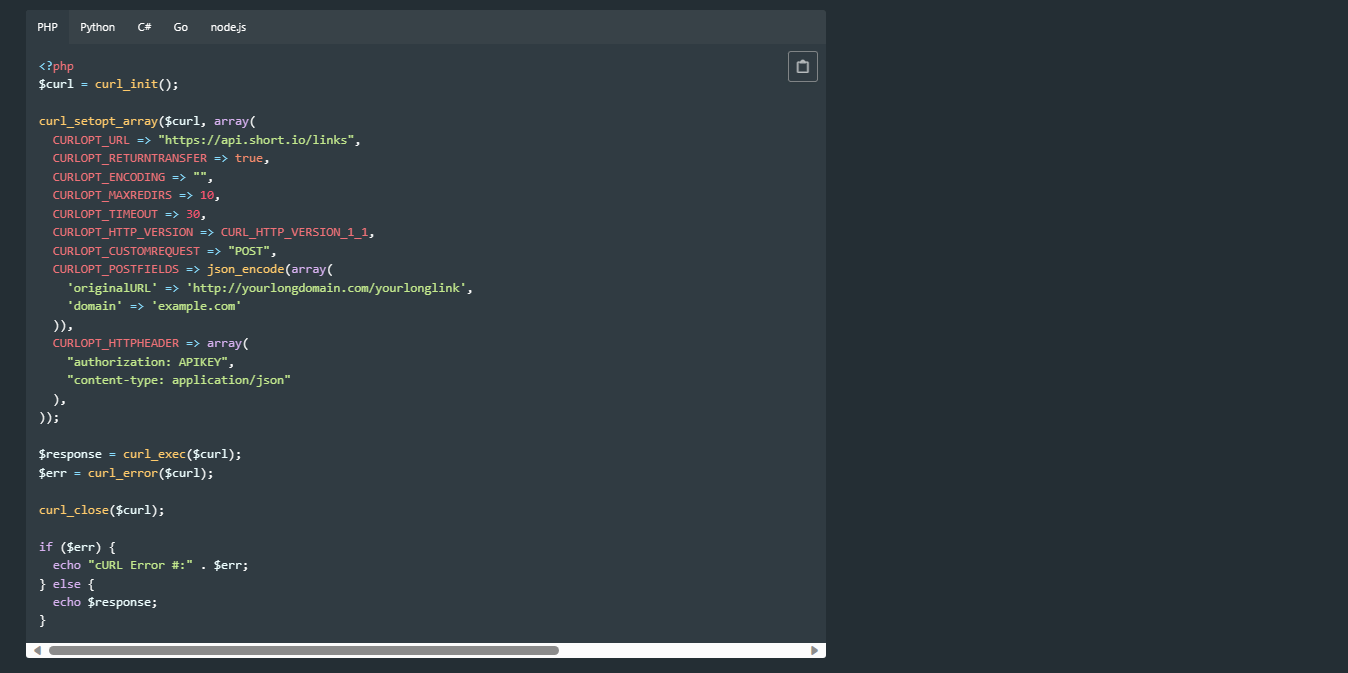Click the 'example.com' domain string
1348x673 pixels.
point(197,306)
